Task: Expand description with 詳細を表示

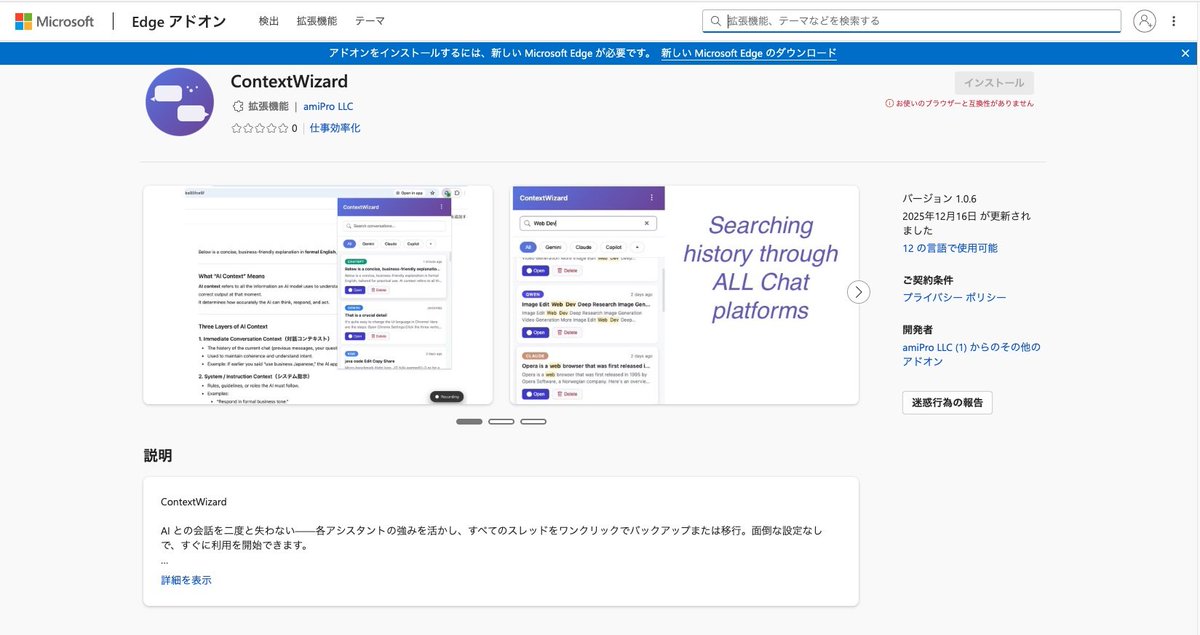Action: [x=186, y=580]
